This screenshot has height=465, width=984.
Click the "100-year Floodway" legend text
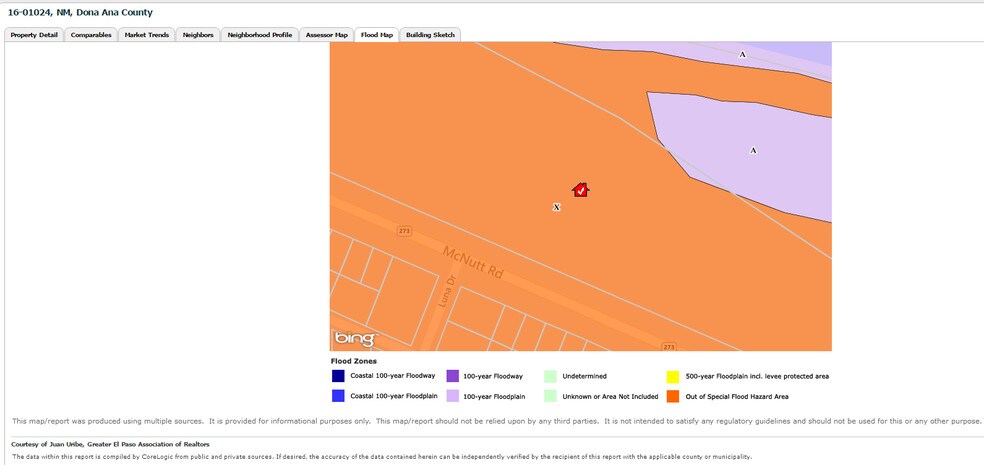pos(493,377)
